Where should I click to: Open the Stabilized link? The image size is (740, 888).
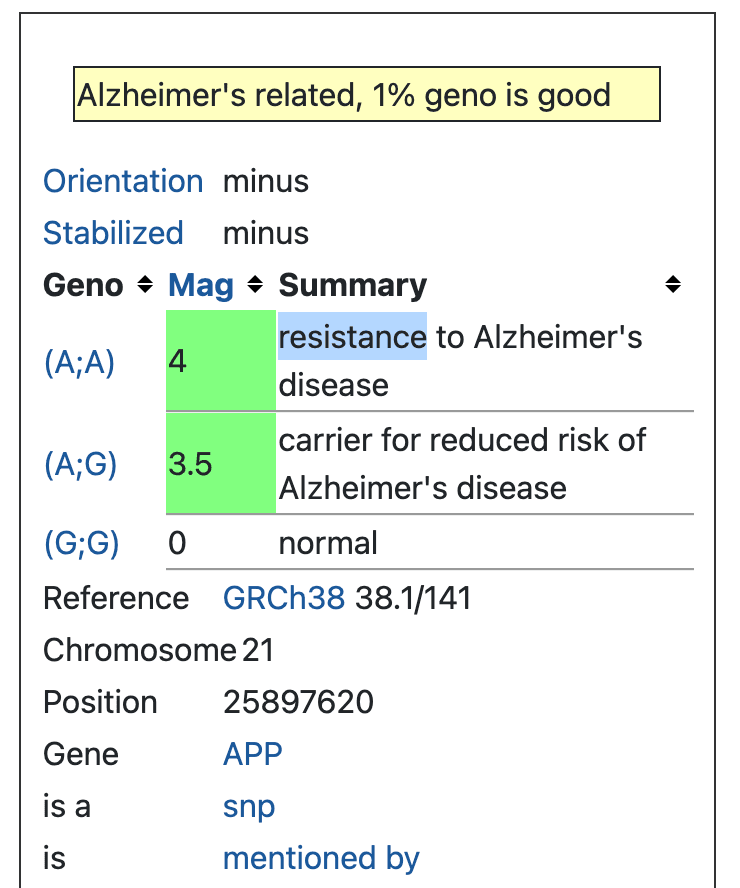tap(113, 233)
